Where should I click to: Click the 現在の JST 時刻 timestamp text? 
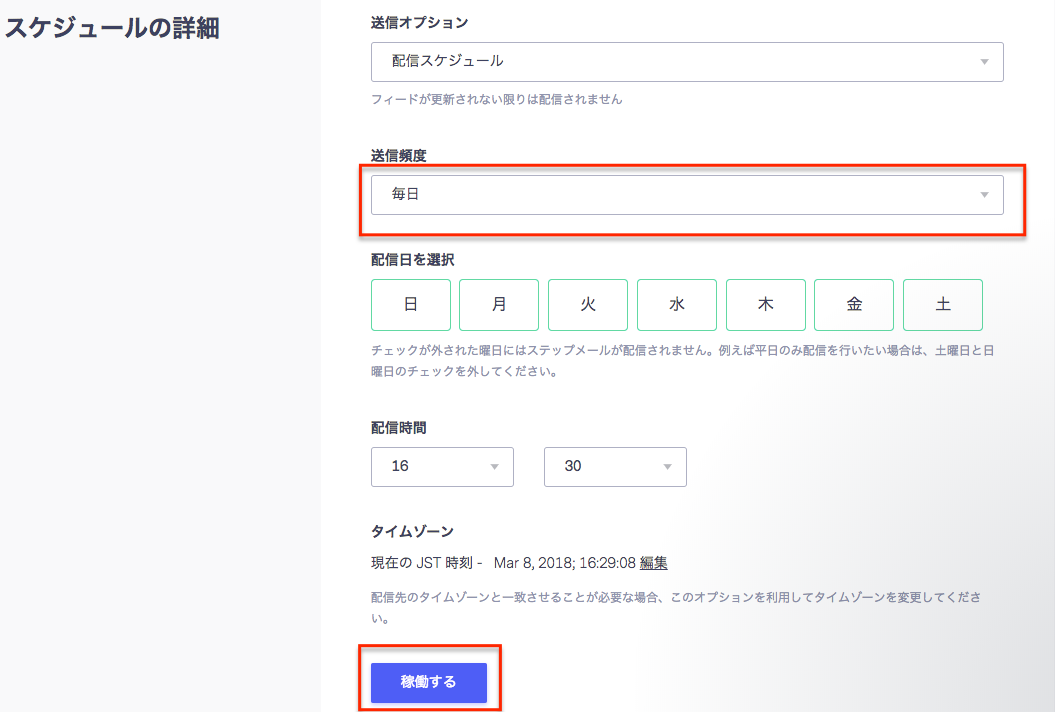[x=503, y=563]
